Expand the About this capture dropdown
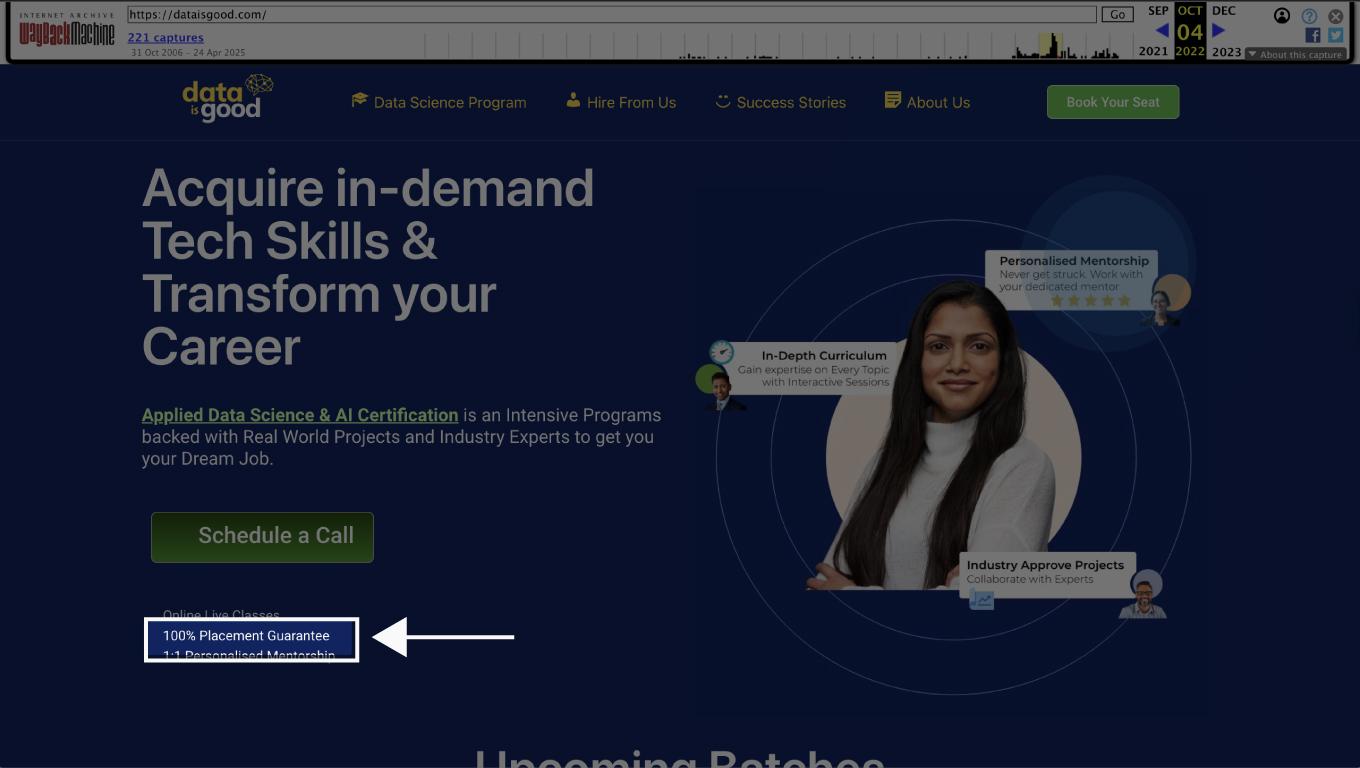1360x768 pixels. pos(1295,54)
